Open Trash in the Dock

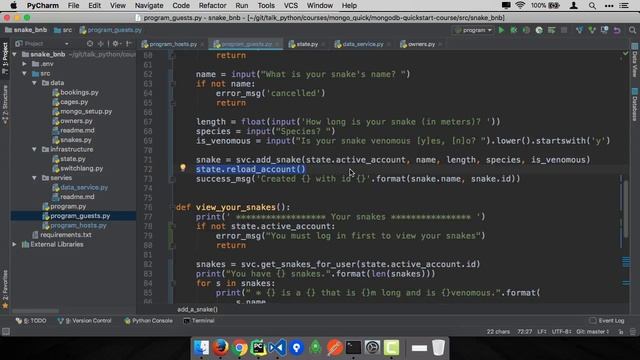coord(438,348)
